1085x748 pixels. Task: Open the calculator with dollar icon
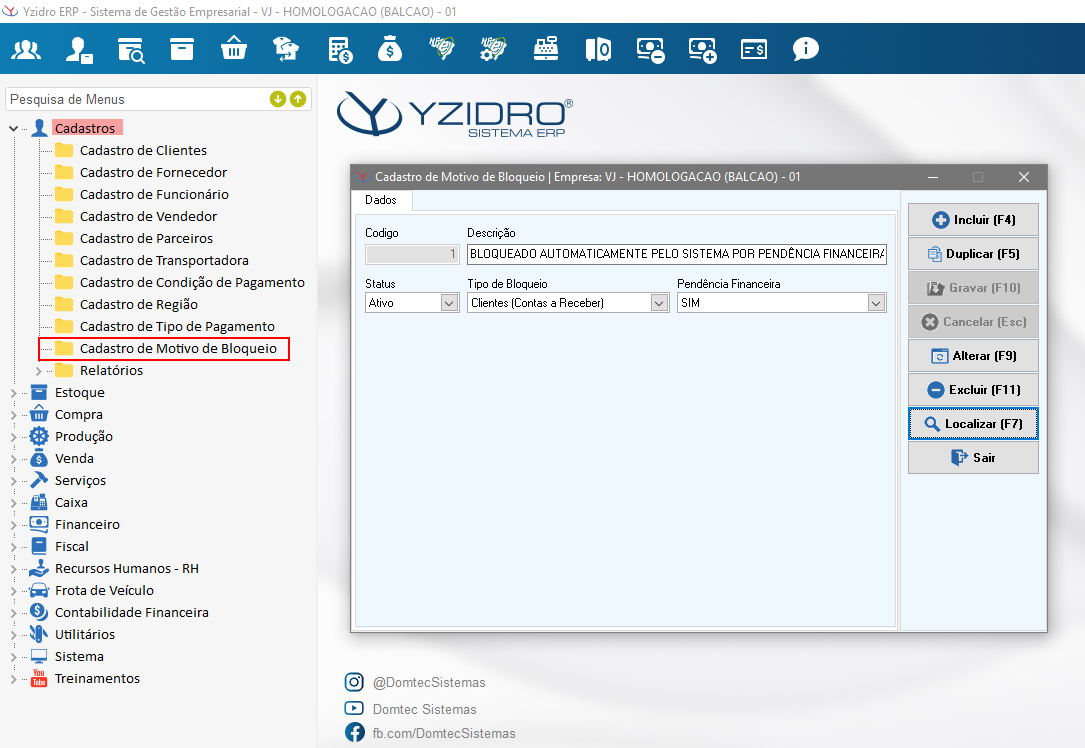click(x=340, y=50)
